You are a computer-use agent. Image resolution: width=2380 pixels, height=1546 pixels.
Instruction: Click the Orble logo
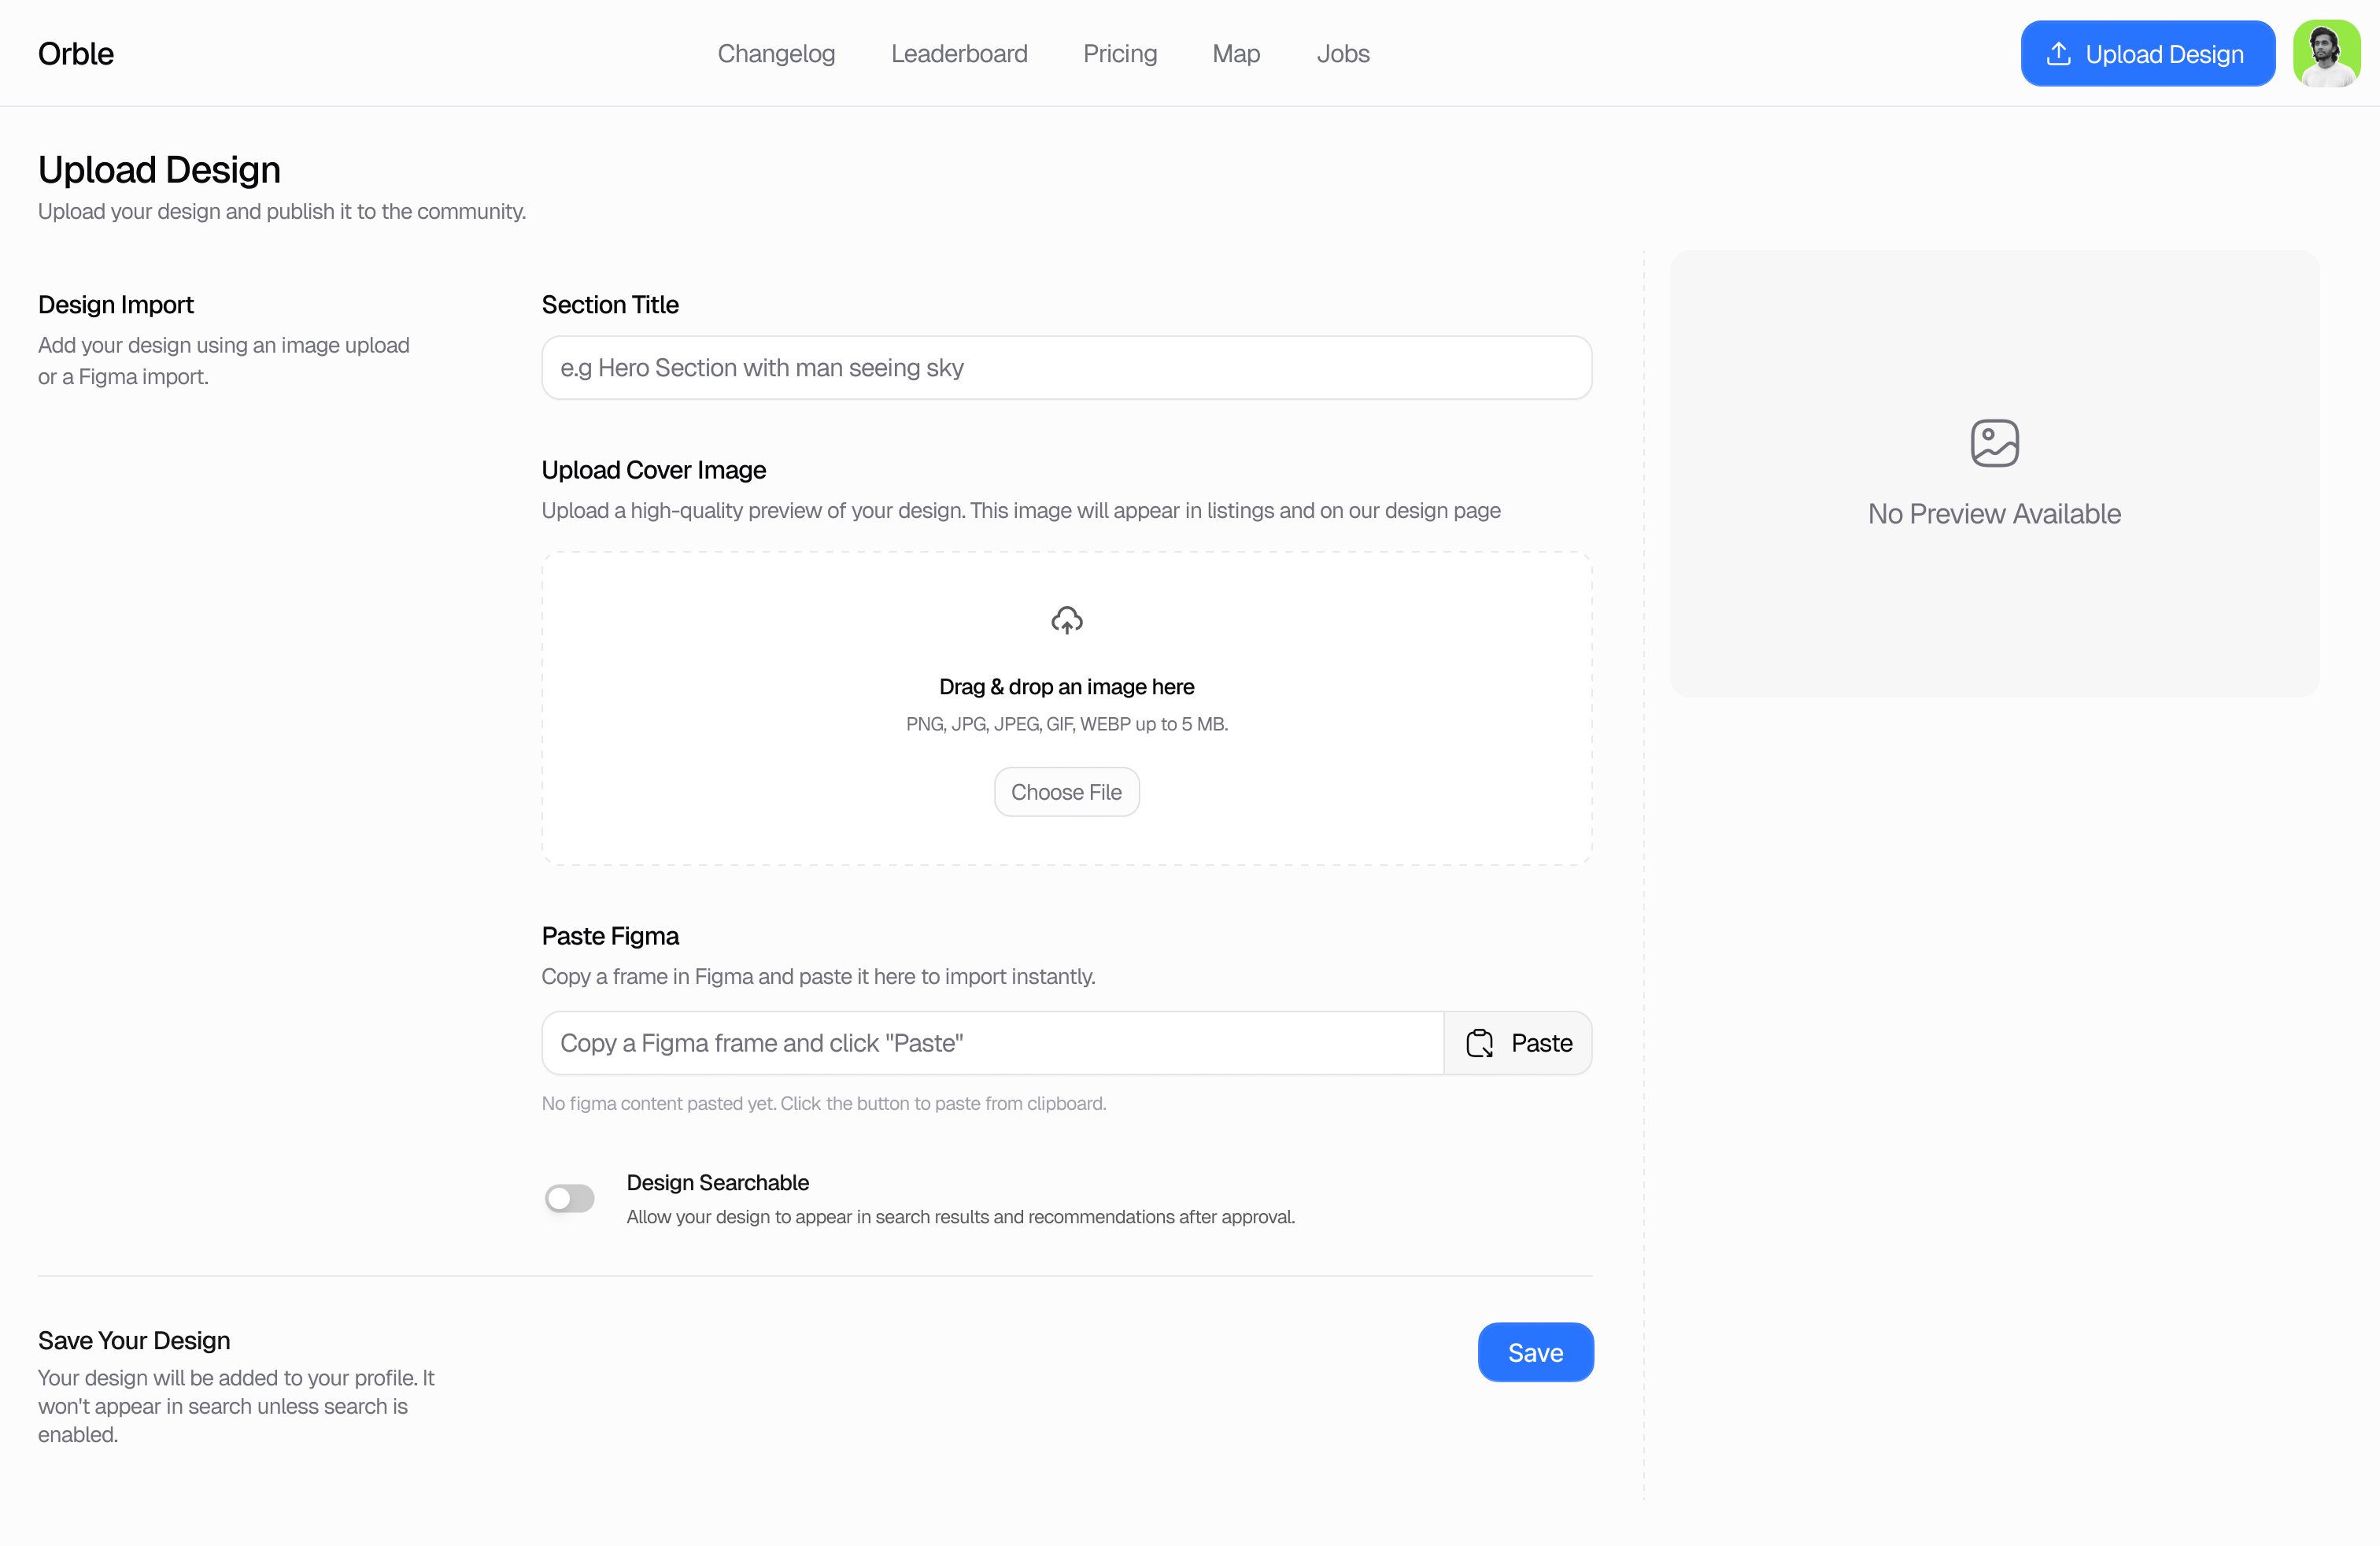point(76,54)
